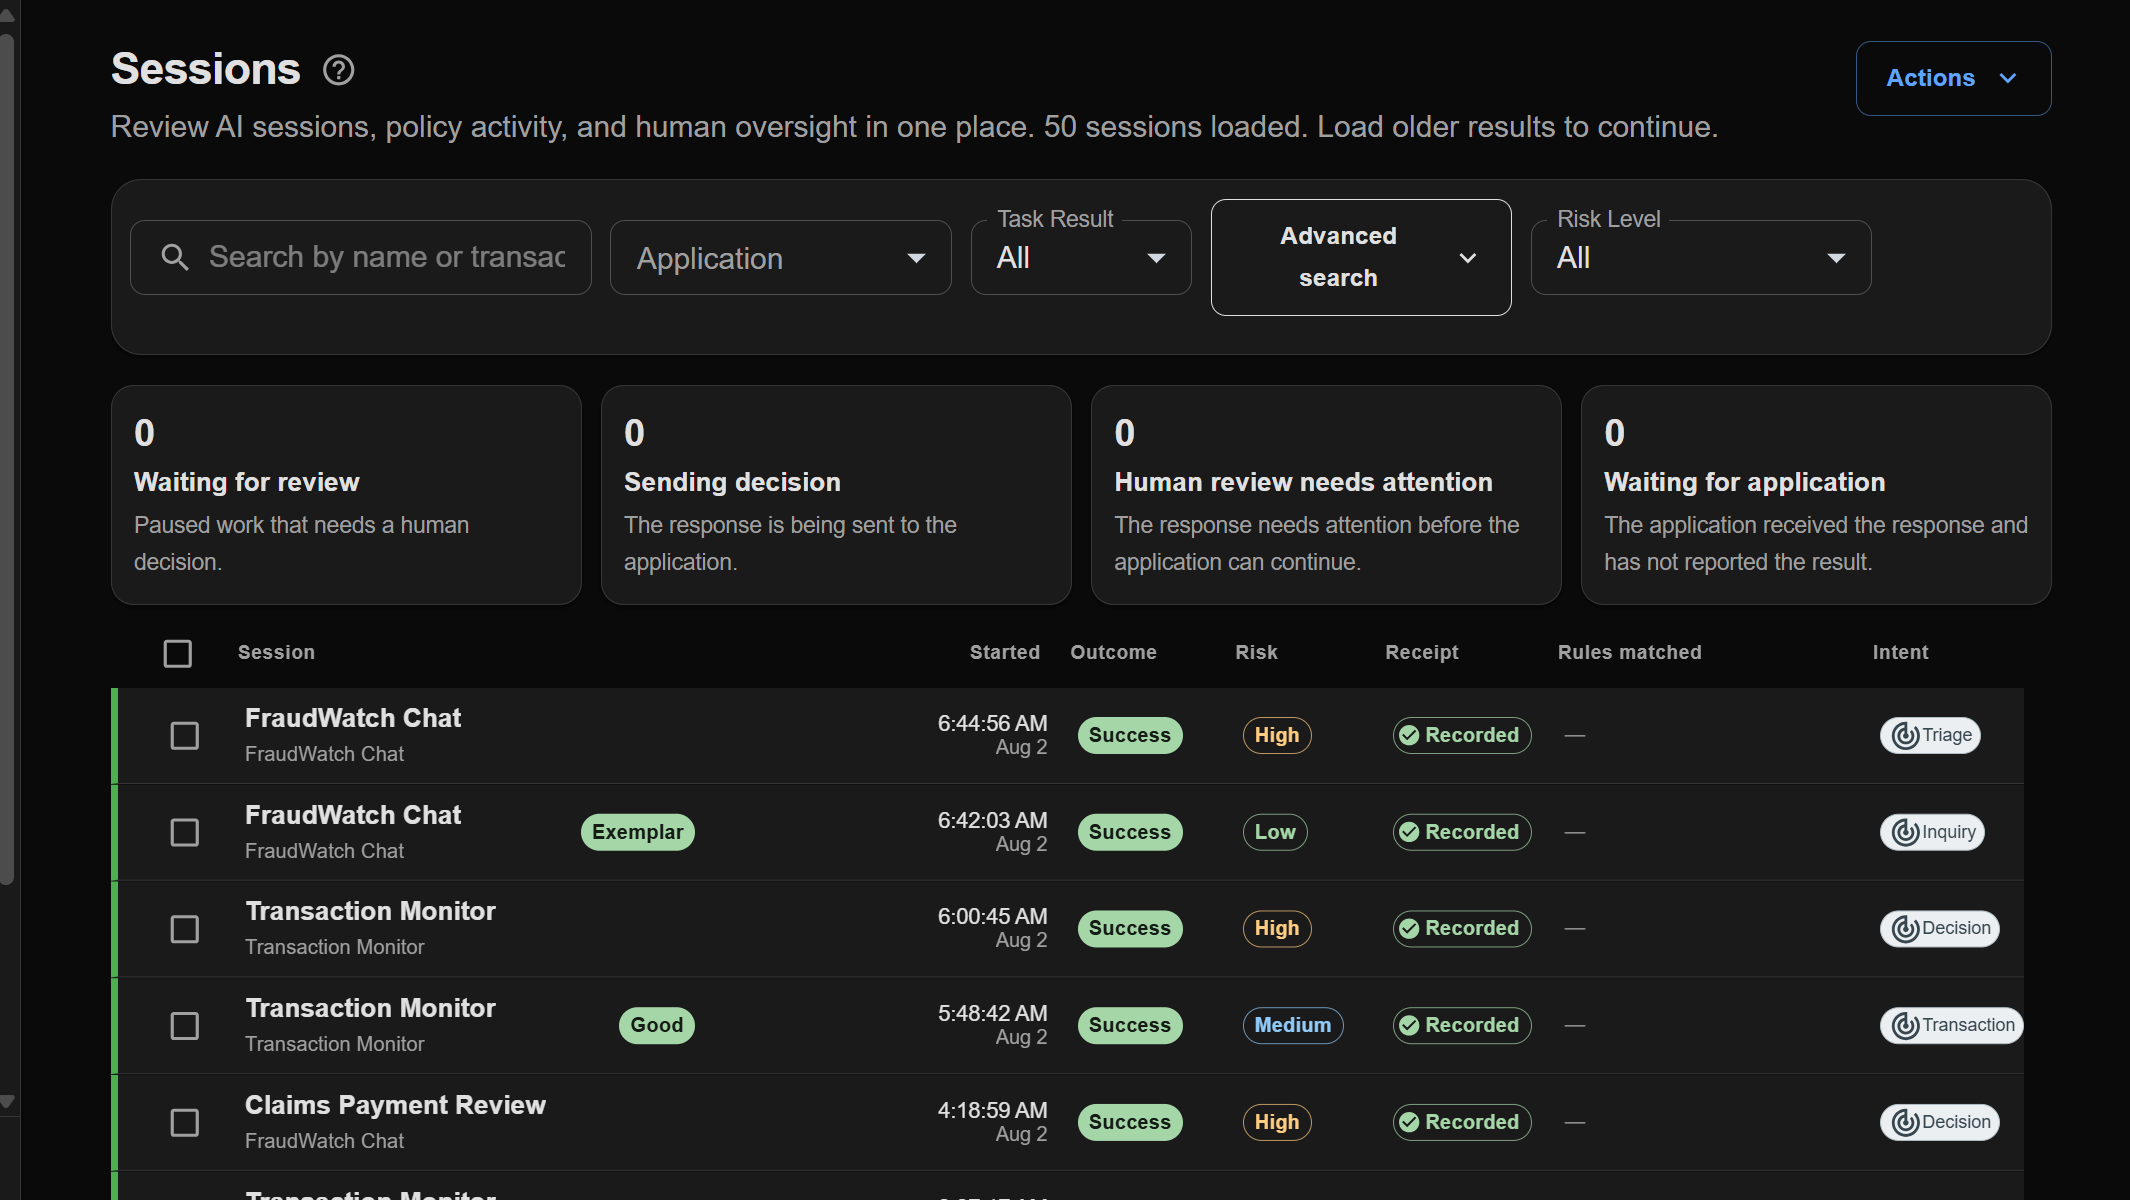
Task: Click Decision intent badge on 6:00:45 AM row
Action: (x=1940, y=928)
